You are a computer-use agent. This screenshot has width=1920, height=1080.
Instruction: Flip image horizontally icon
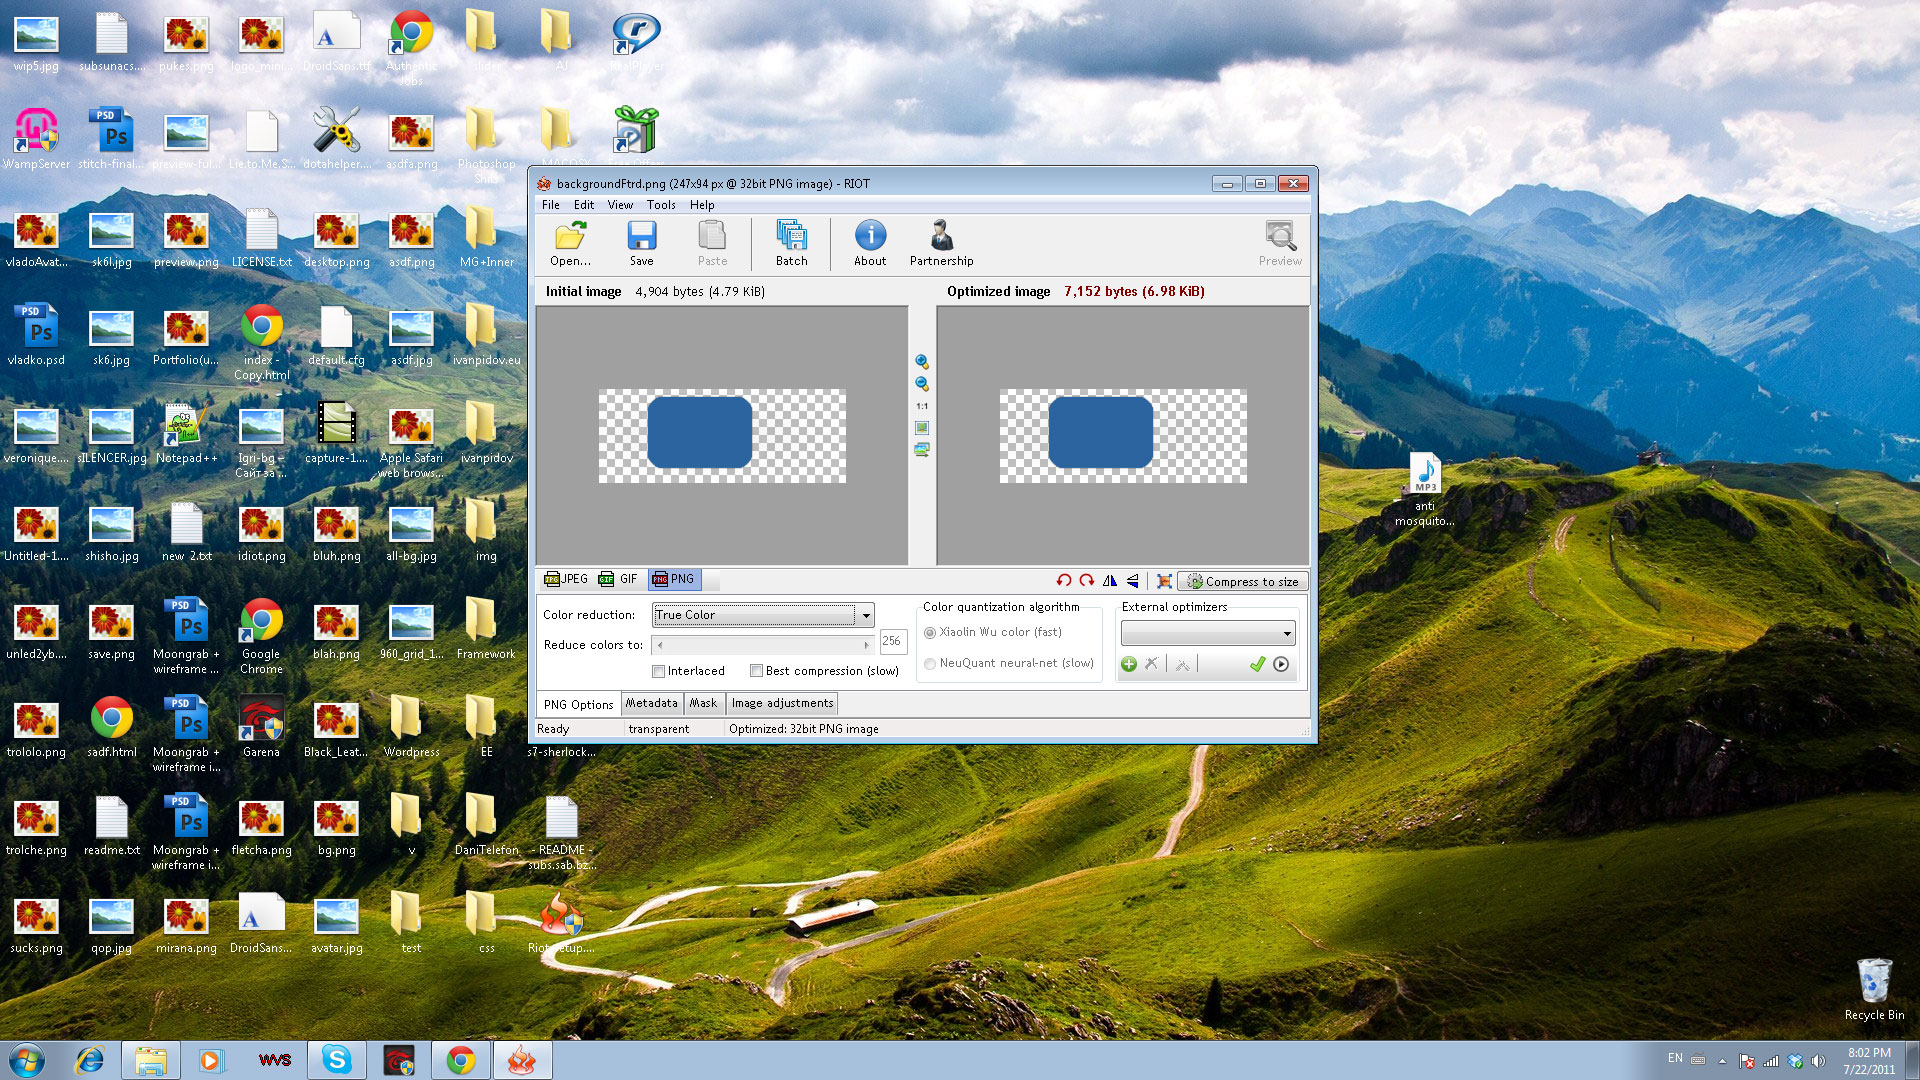[1109, 580]
